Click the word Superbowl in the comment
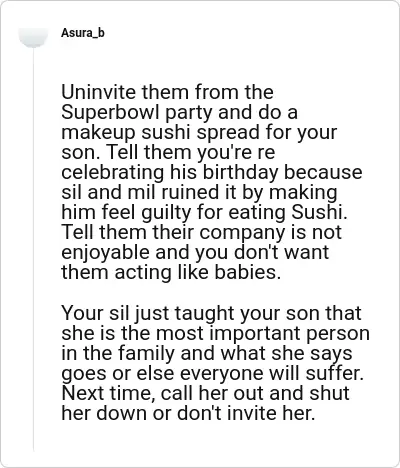Image resolution: width=400 pixels, height=468 pixels. point(111,113)
